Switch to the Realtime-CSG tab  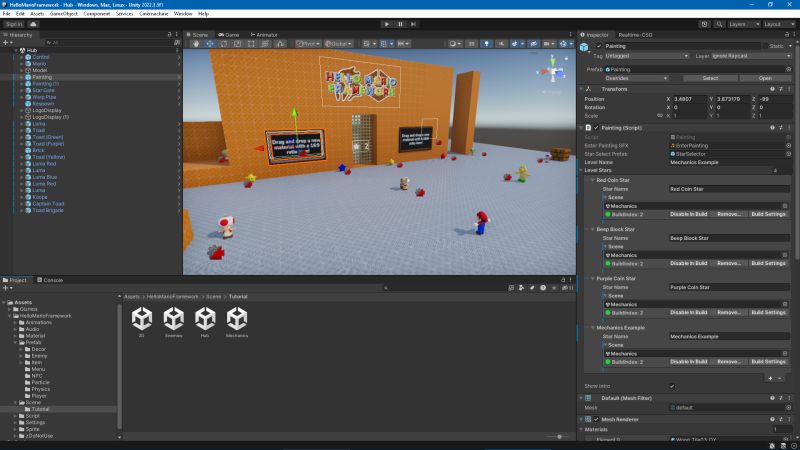pyautogui.click(x=635, y=35)
